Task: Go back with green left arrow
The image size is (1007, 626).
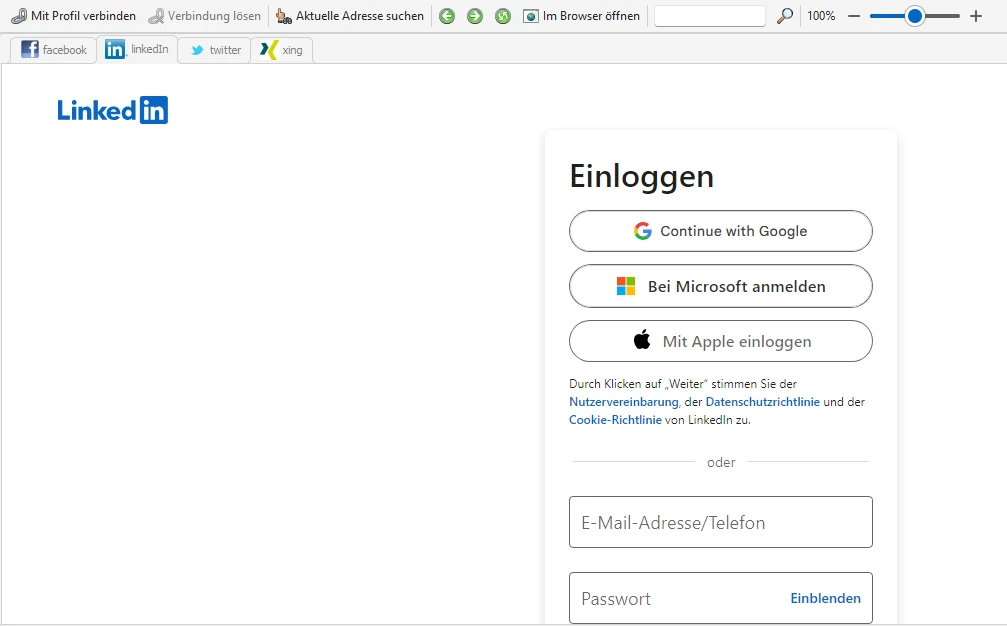Action: pos(447,16)
